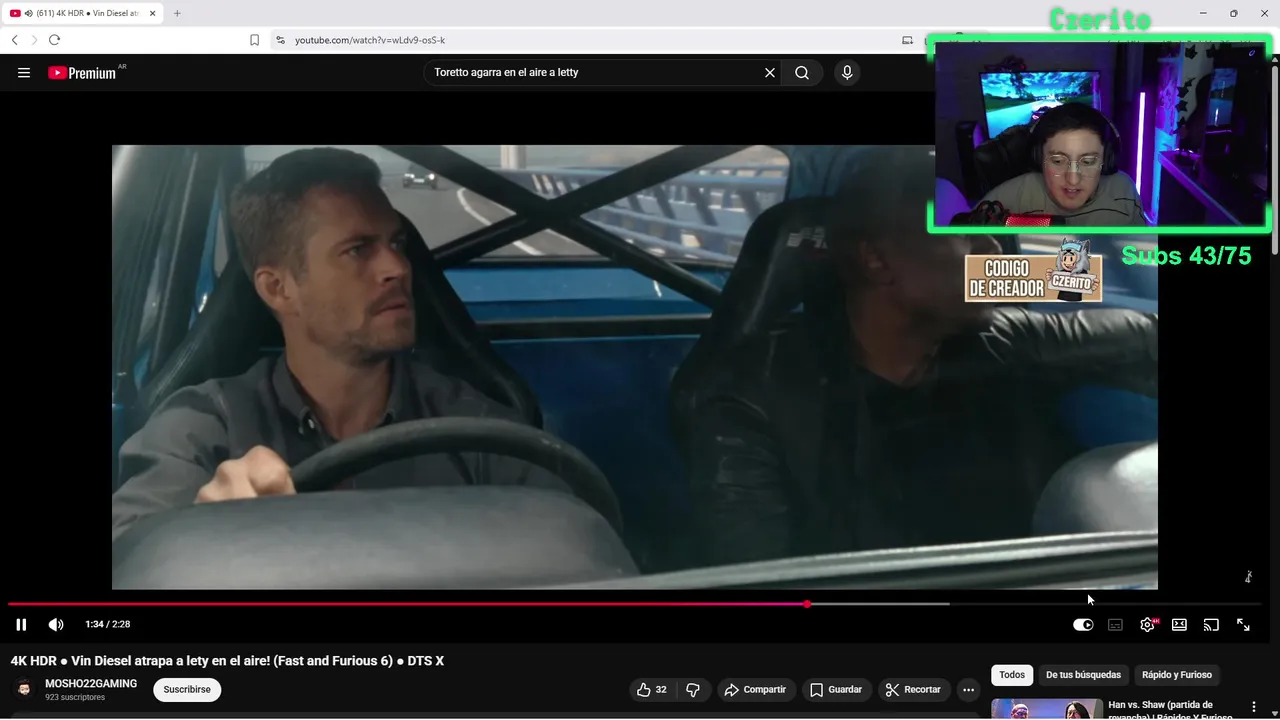Toggle subtitles button in player
The image size is (1280, 720).
pyautogui.click(x=1115, y=625)
